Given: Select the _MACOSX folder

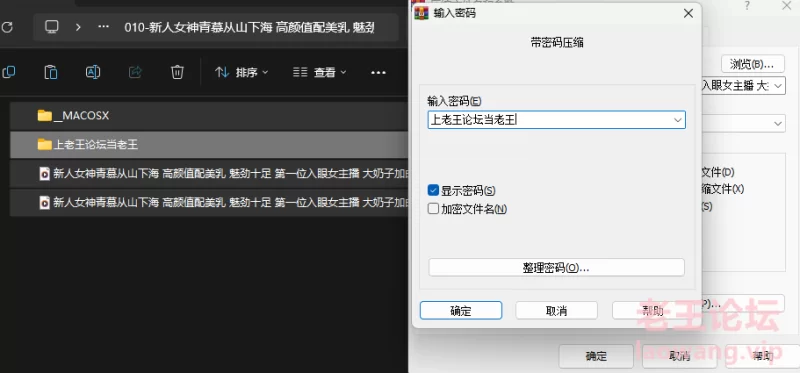Looking at the screenshot, I should coord(209,116).
